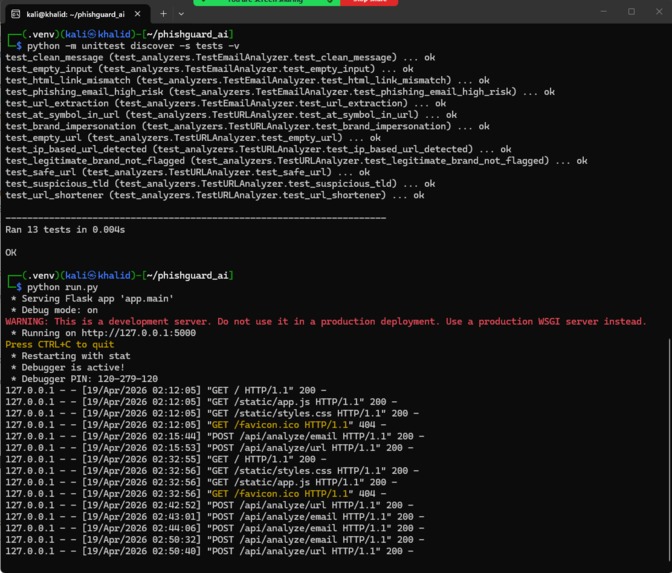This screenshot has width=672, height=573.
Task: Close the kali@khalid terminal tab
Action: 137,14
